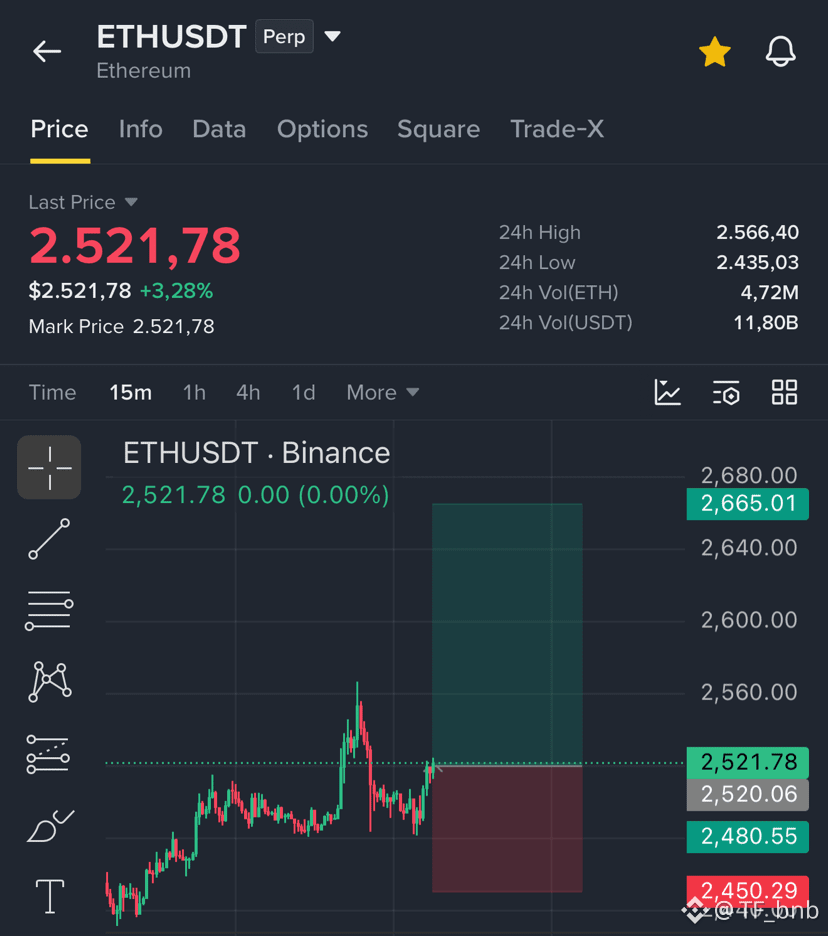Open the Square tab

coord(439,129)
